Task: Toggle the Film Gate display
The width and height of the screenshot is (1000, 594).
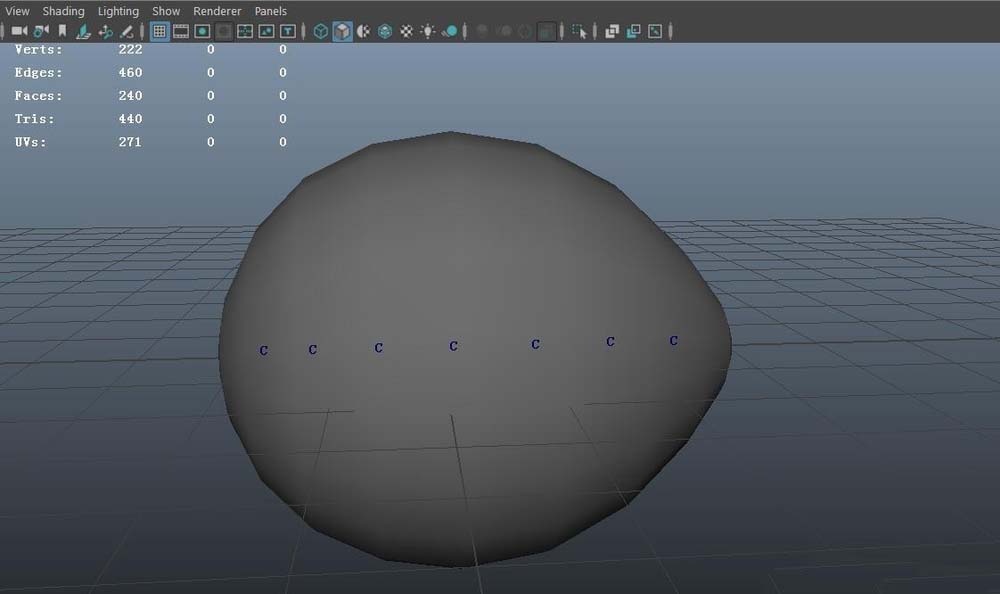Action: click(181, 31)
